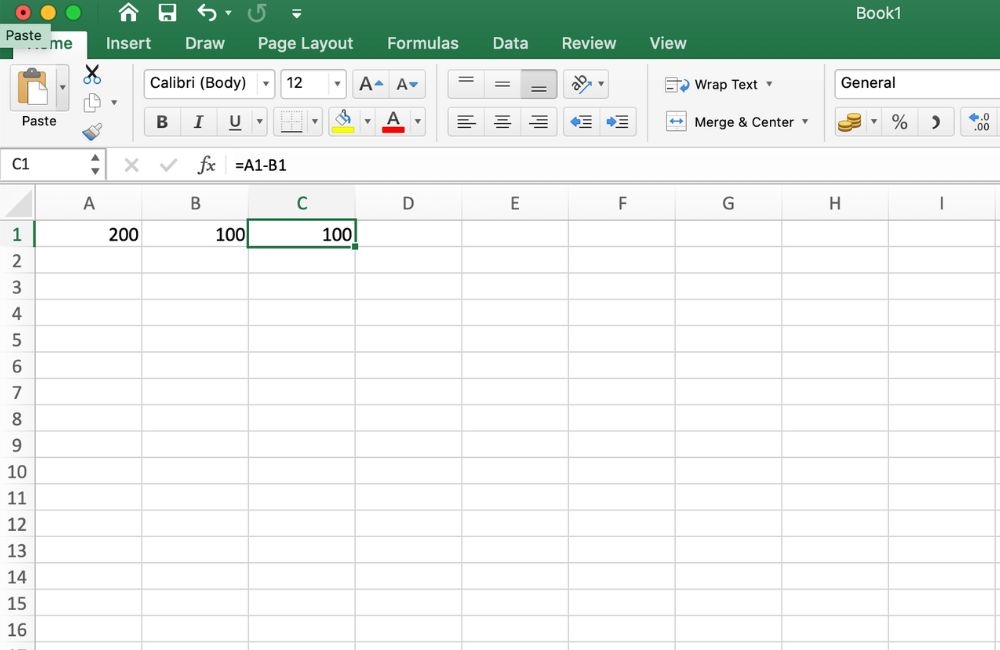This screenshot has height=650, width=1000.
Task: Click formula bar containing =A1-B1
Action: coord(614,165)
